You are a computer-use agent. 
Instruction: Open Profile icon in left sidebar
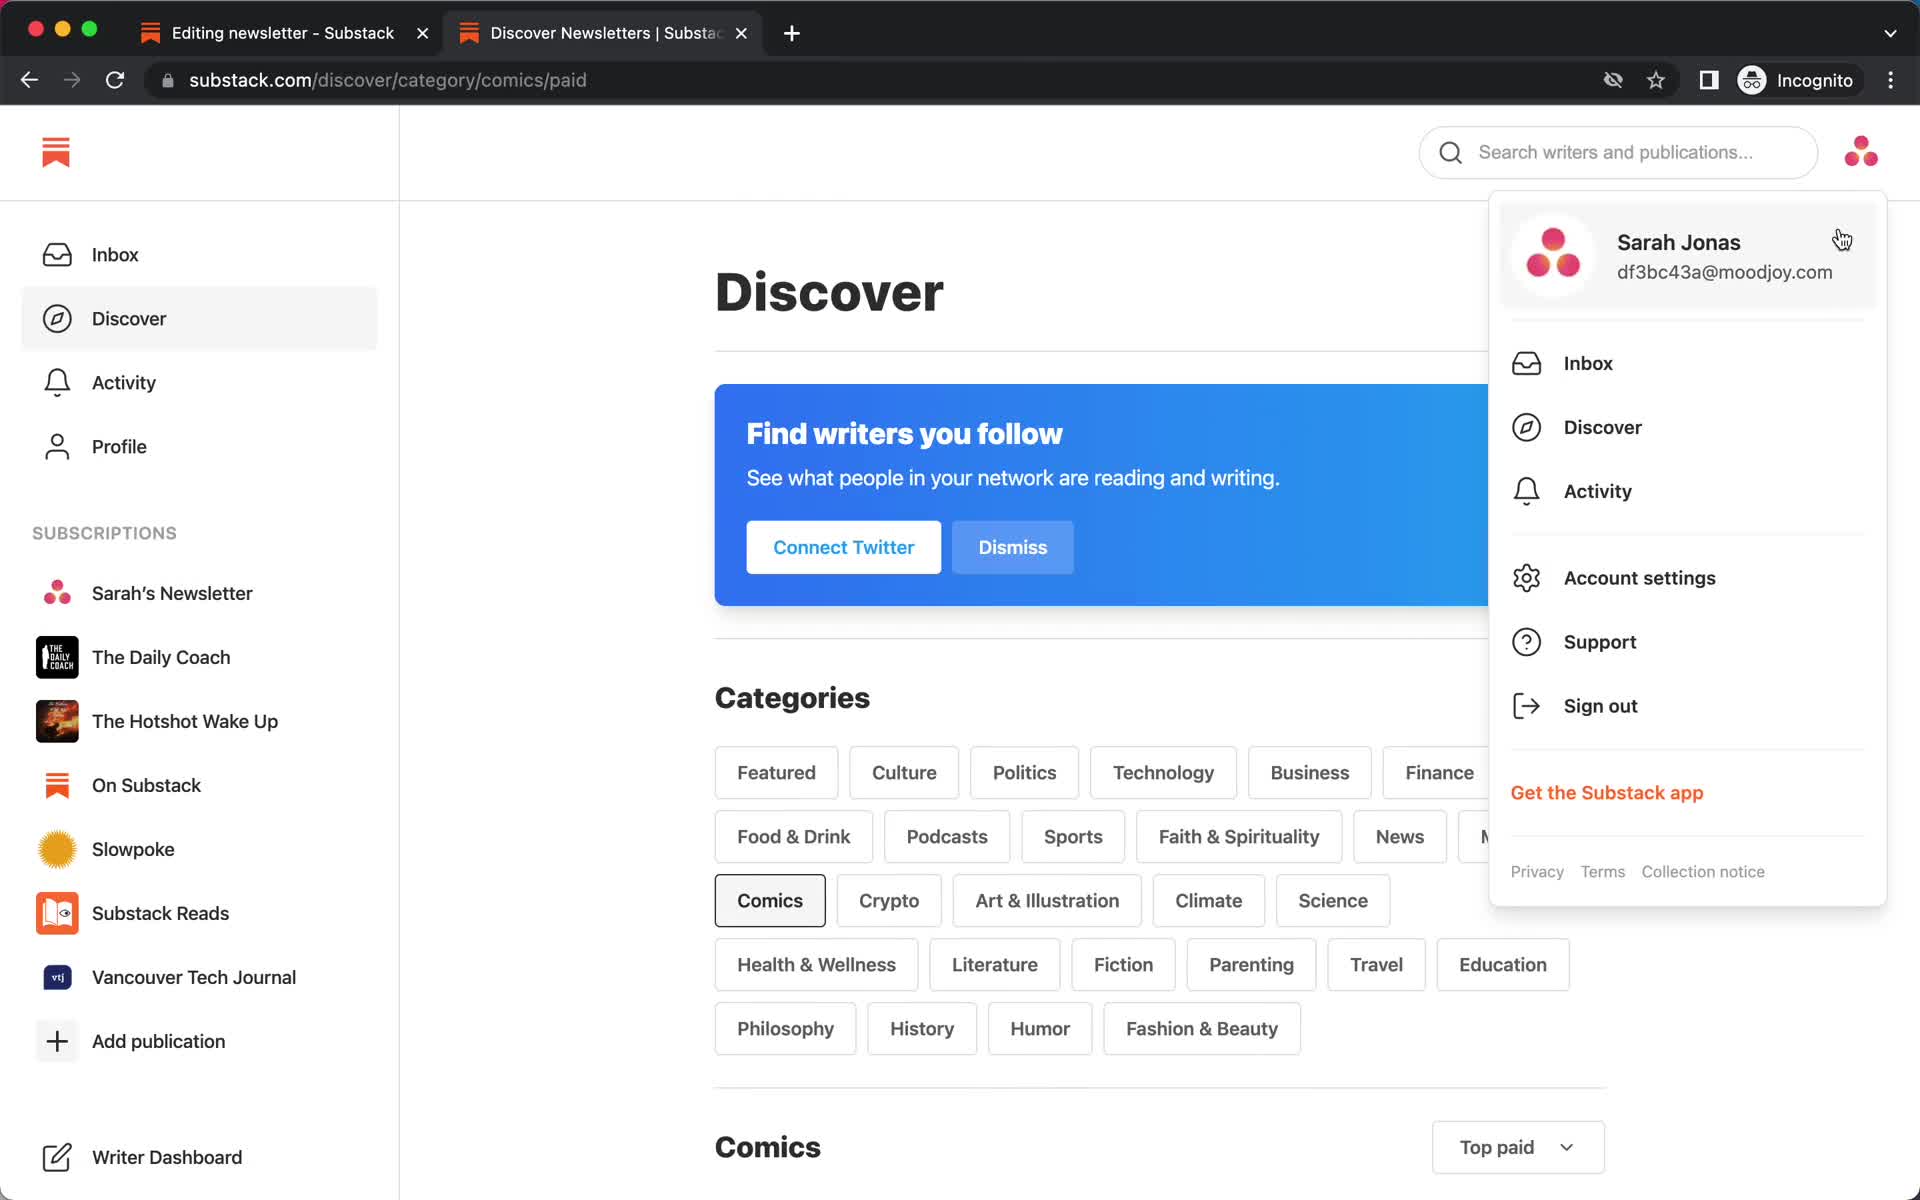[53, 445]
